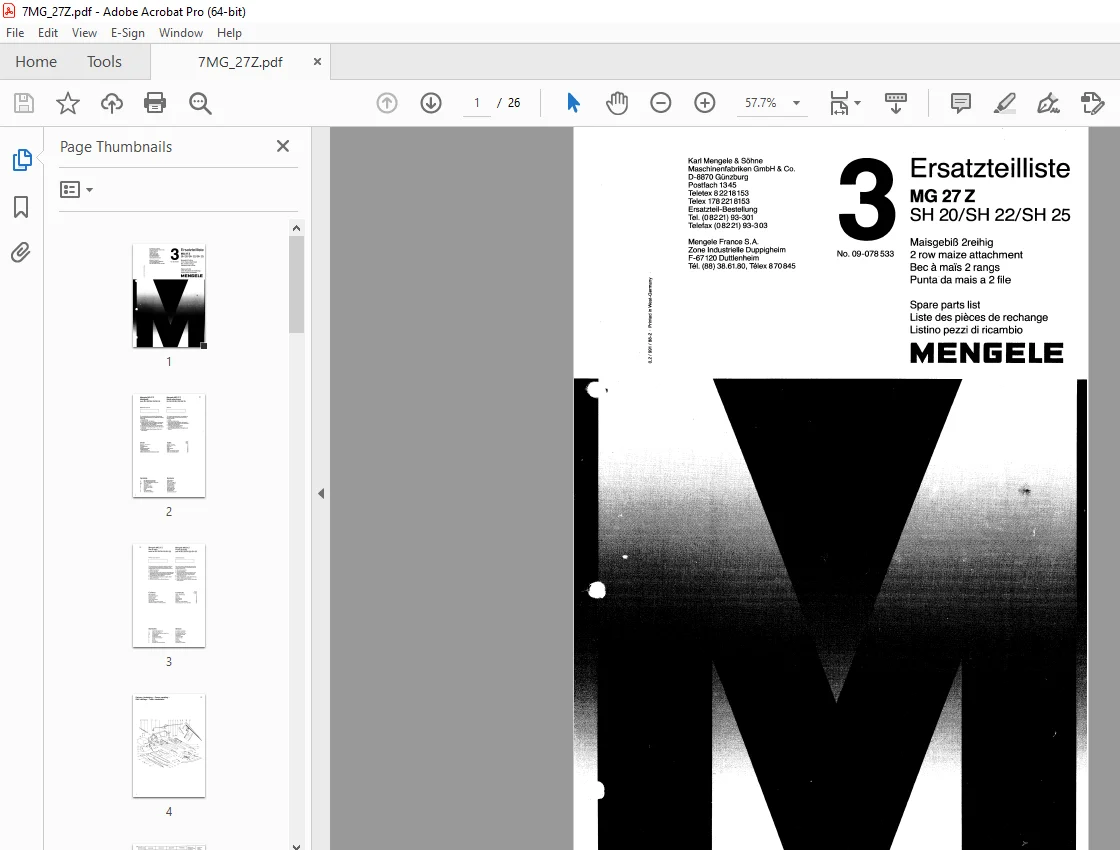Click the fit page width icon

(x=839, y=103)
